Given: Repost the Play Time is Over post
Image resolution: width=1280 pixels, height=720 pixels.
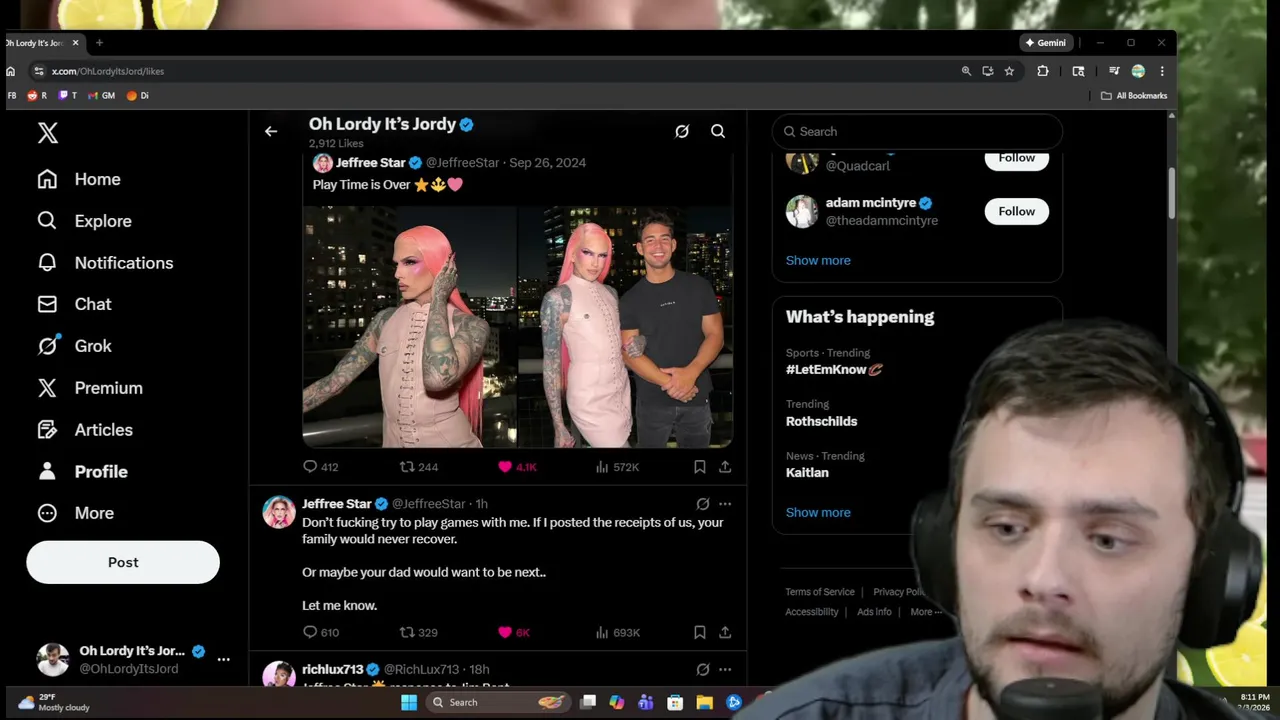Looking at the screenshot, I should click(419, 467).
